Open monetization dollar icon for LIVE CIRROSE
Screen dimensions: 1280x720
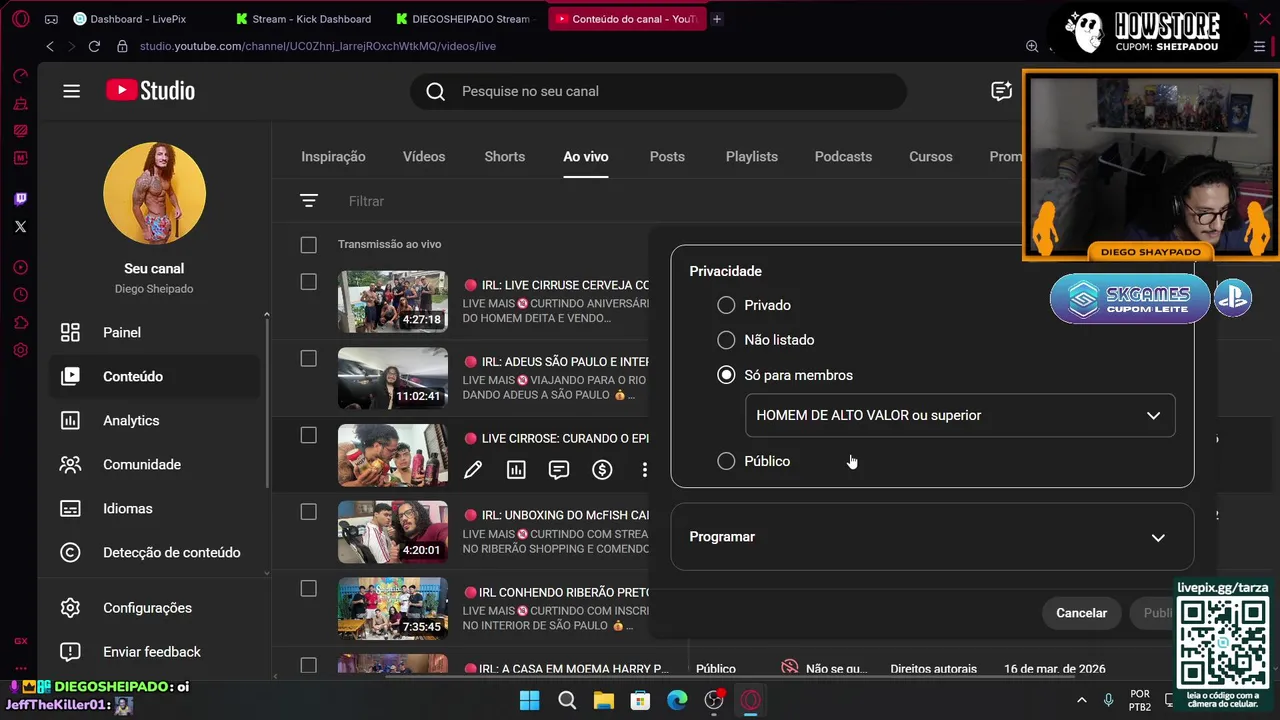[602, 469]
